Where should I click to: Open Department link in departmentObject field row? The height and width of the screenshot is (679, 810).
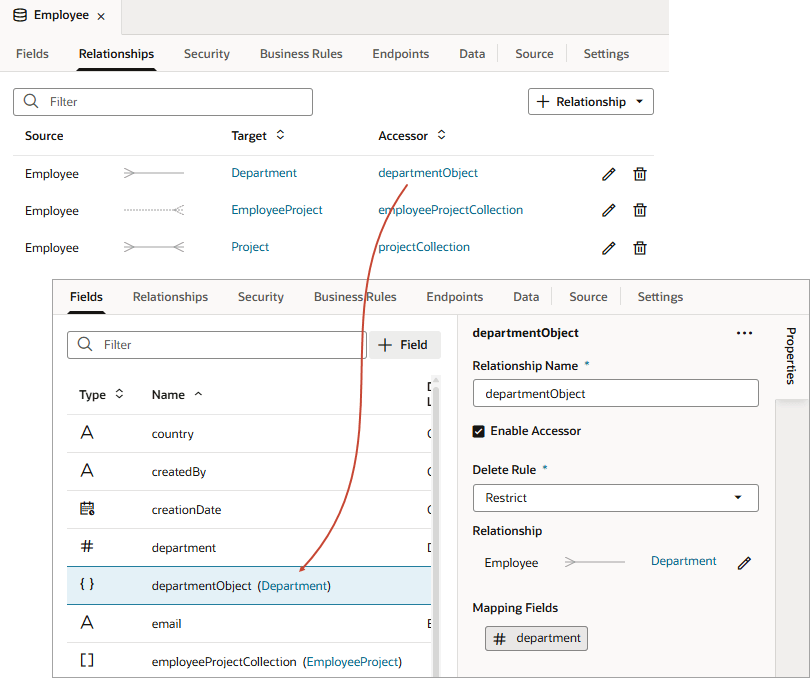click(294, 585)
